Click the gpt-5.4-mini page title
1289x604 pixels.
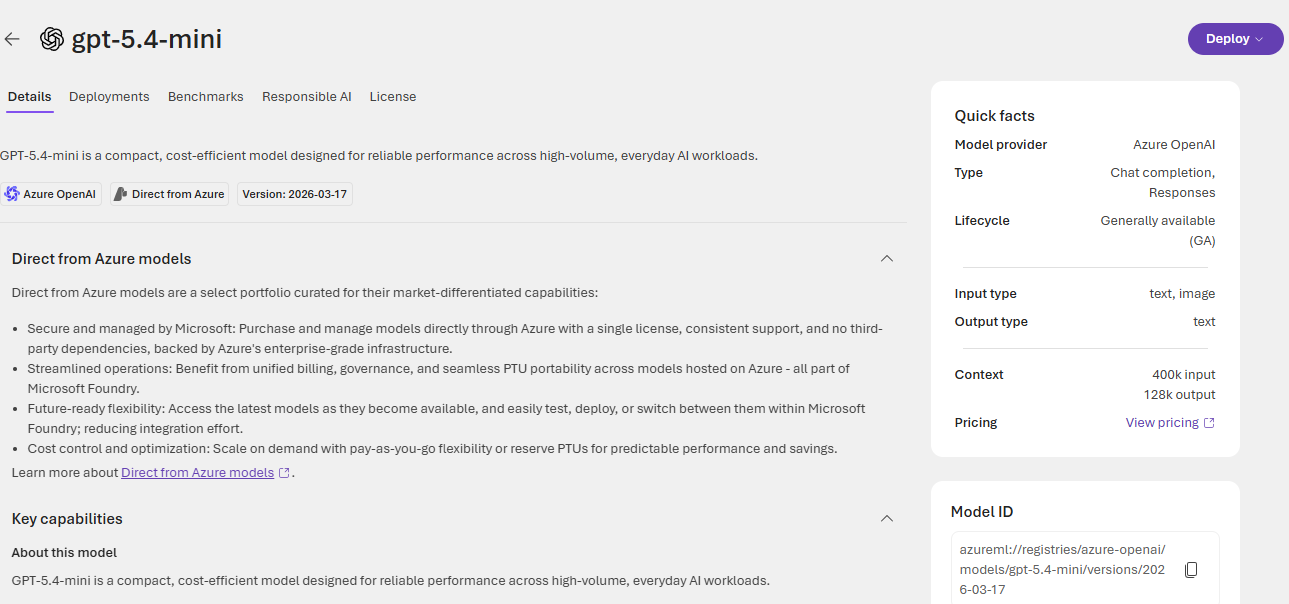pyautogui.click(x=146, y=39)
